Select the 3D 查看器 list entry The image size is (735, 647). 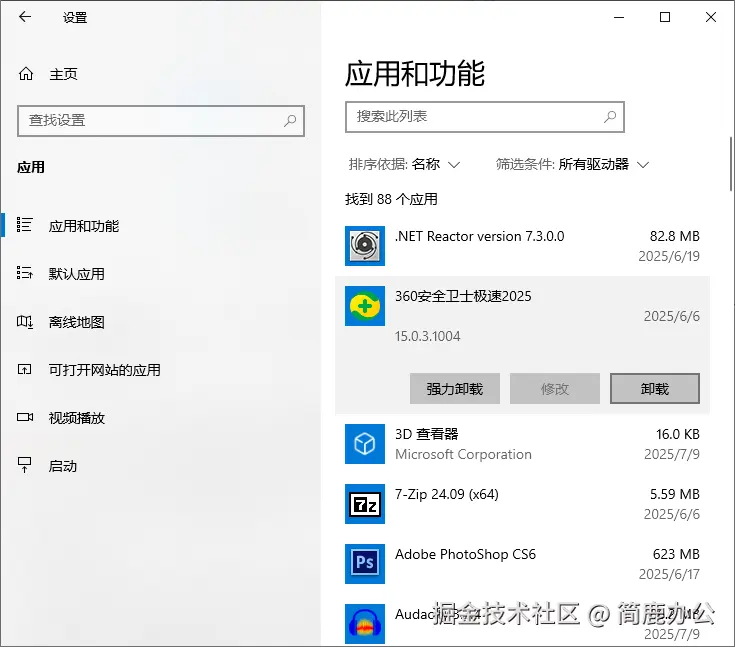click(x=522, y=444)
